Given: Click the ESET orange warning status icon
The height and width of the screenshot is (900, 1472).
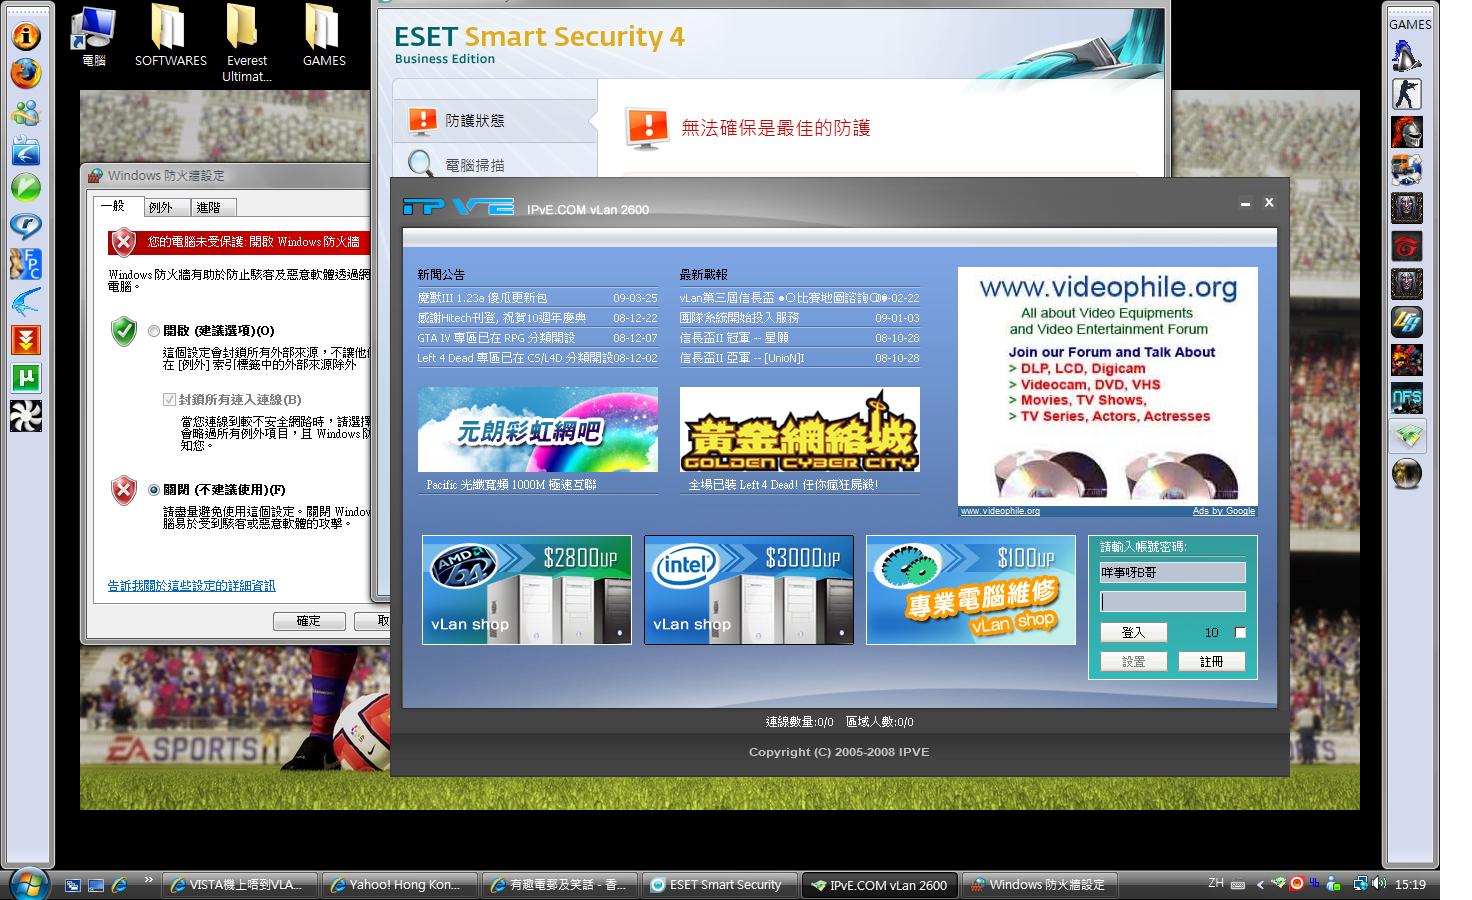Looking at the screenshot, I should tap(648, 127).
